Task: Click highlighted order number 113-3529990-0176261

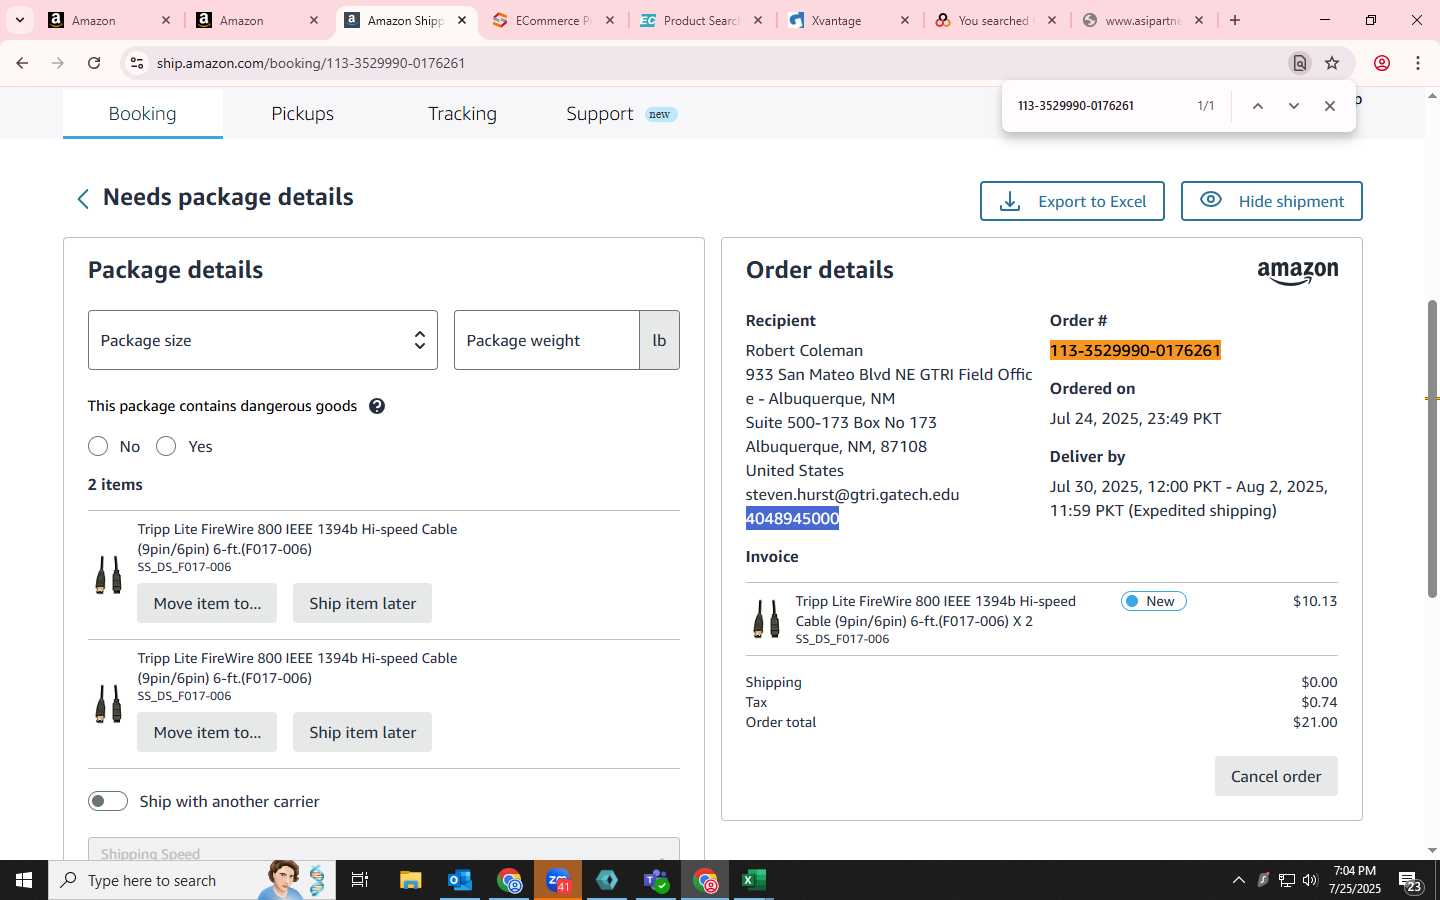Action: [1135, 350]
